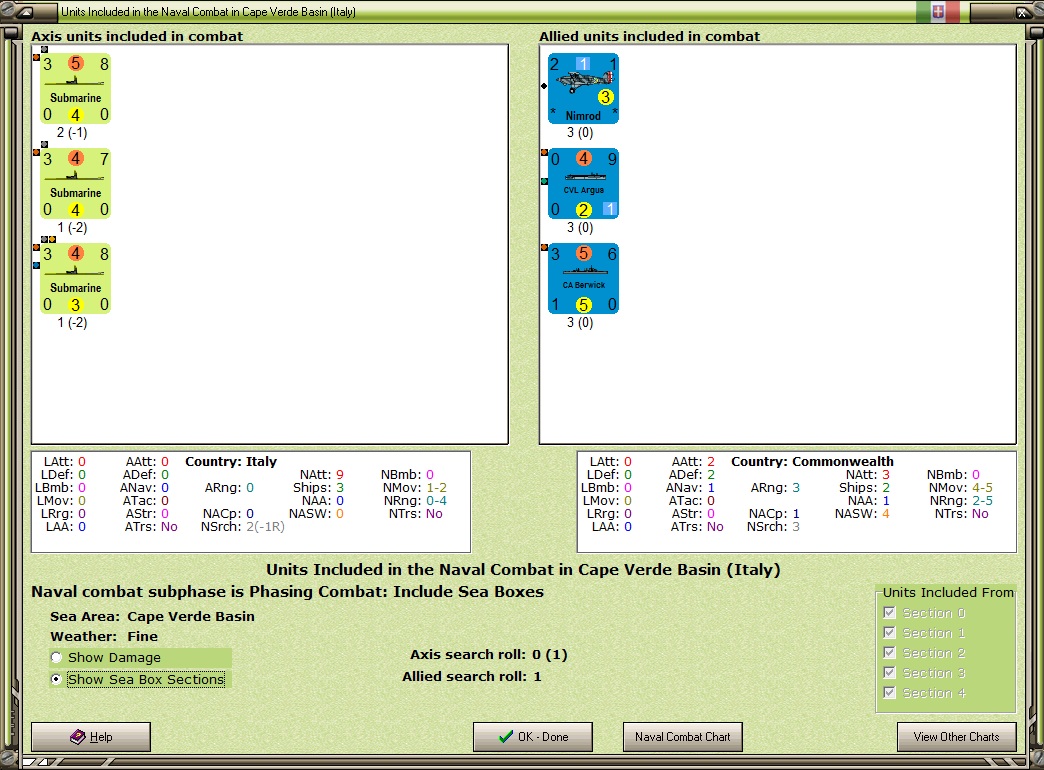Image resolution: width=1044 pixels, height=770 pixels.
Task: Click the window menu button in the title bar
Action: (x=26, y=11)
